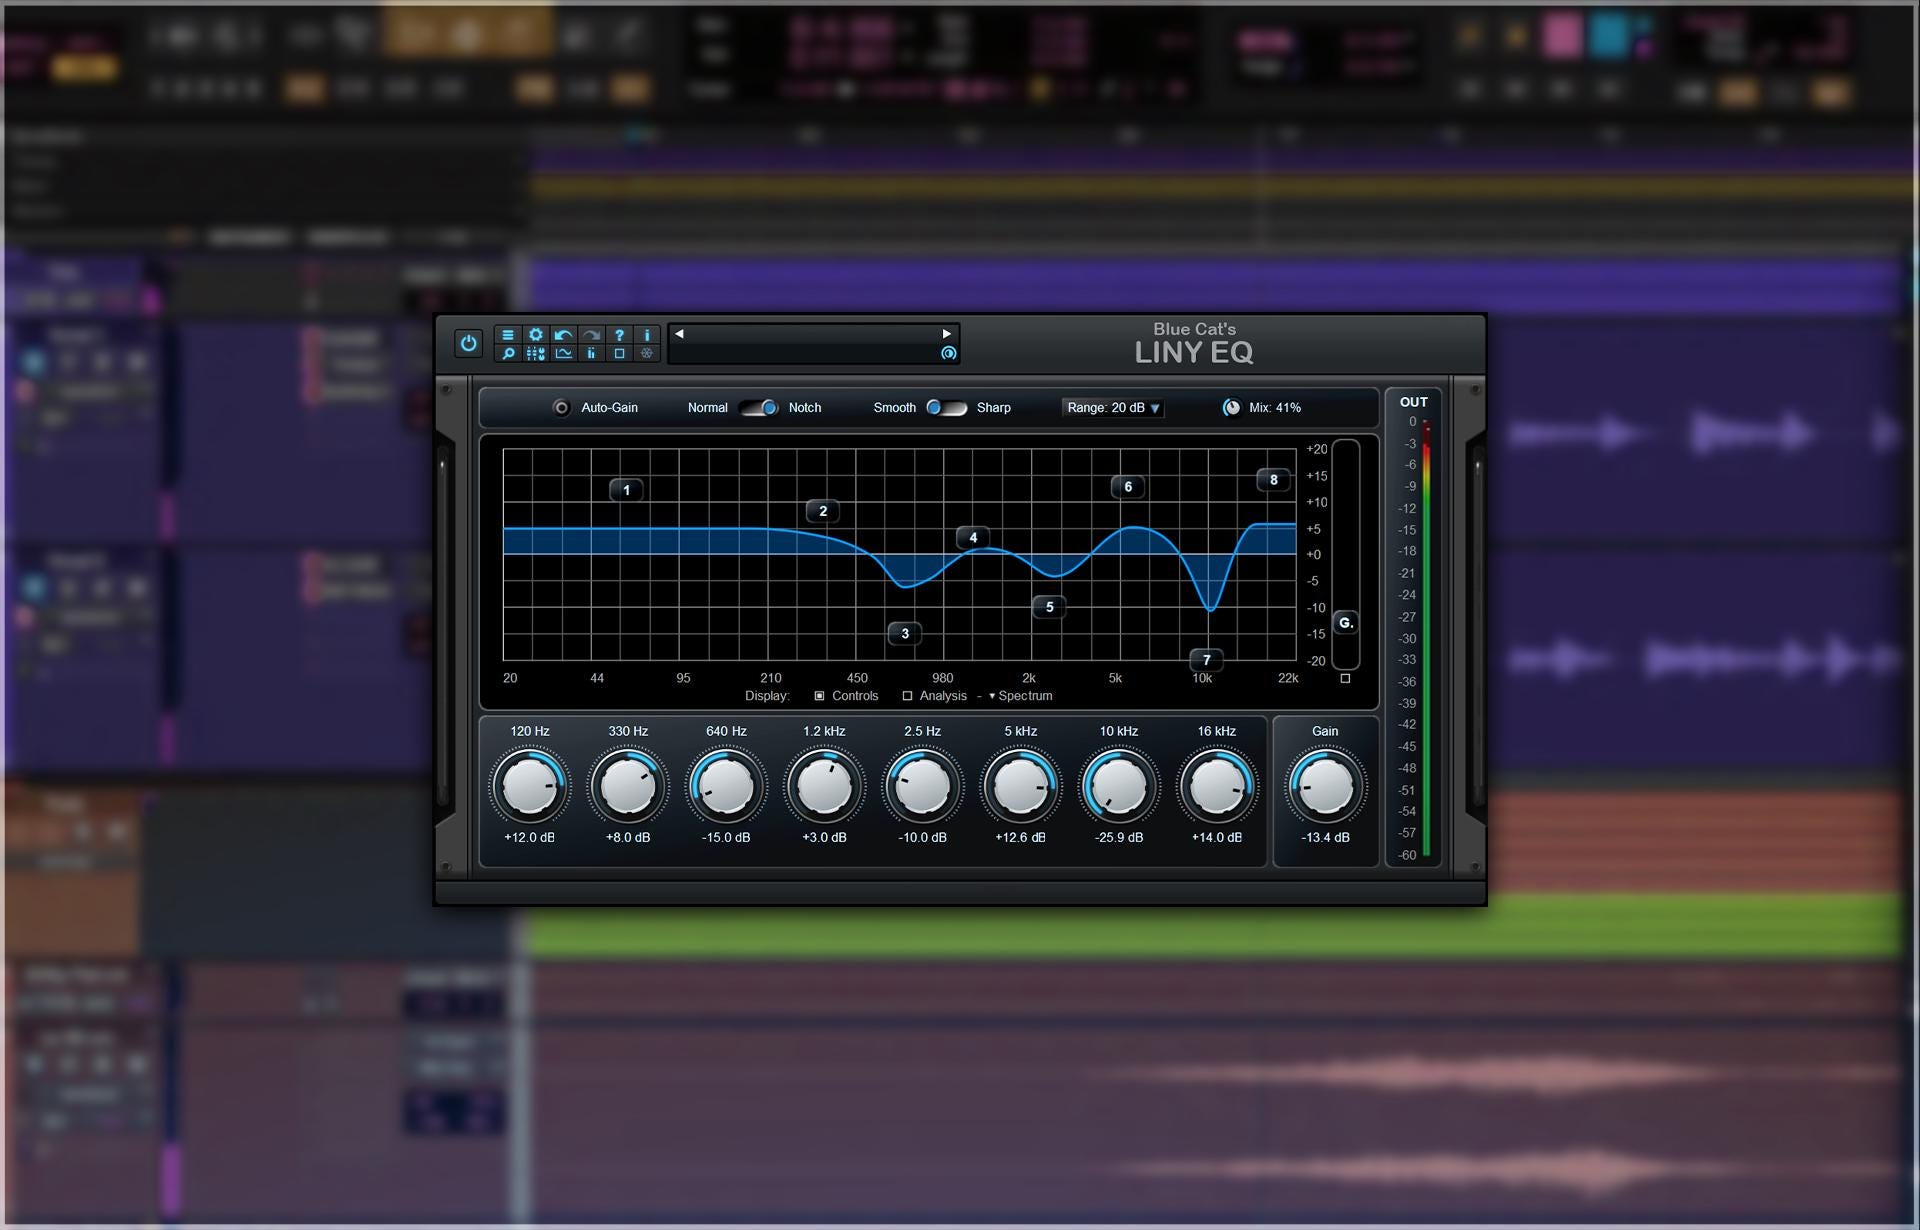Viewport: 1920px width, 1230px height.
Task: Select band handle 5 on the graph
Action: tap(1049, 606)
